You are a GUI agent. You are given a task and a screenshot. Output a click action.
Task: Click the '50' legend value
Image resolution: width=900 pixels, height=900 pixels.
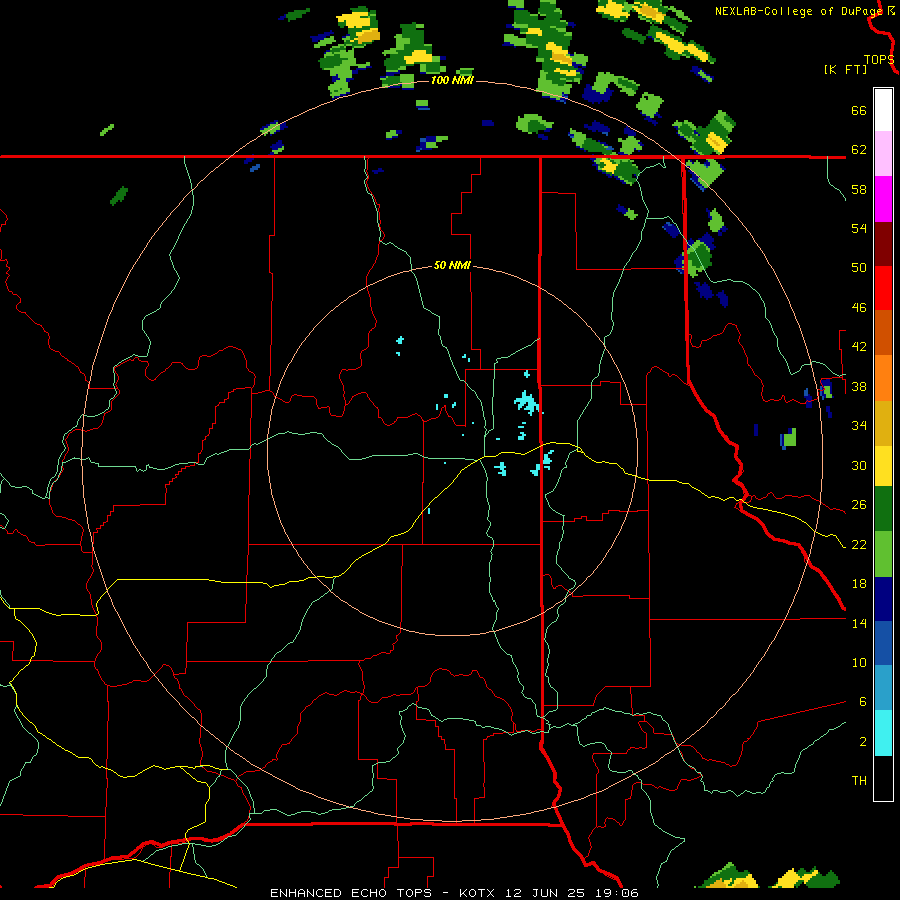point(859,267)
